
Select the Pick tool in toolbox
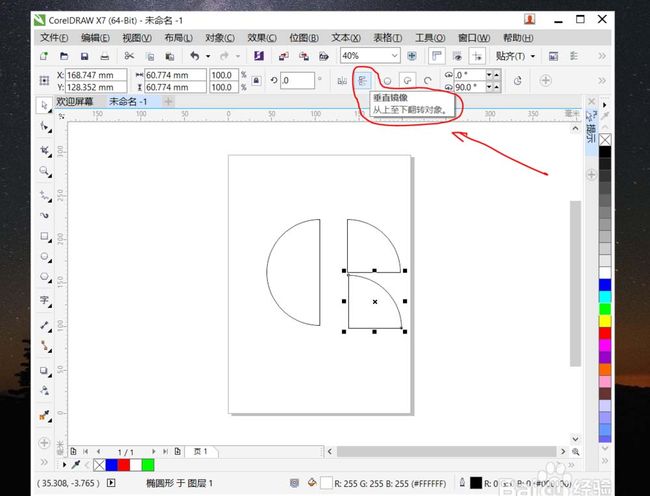tap(44, 105)
